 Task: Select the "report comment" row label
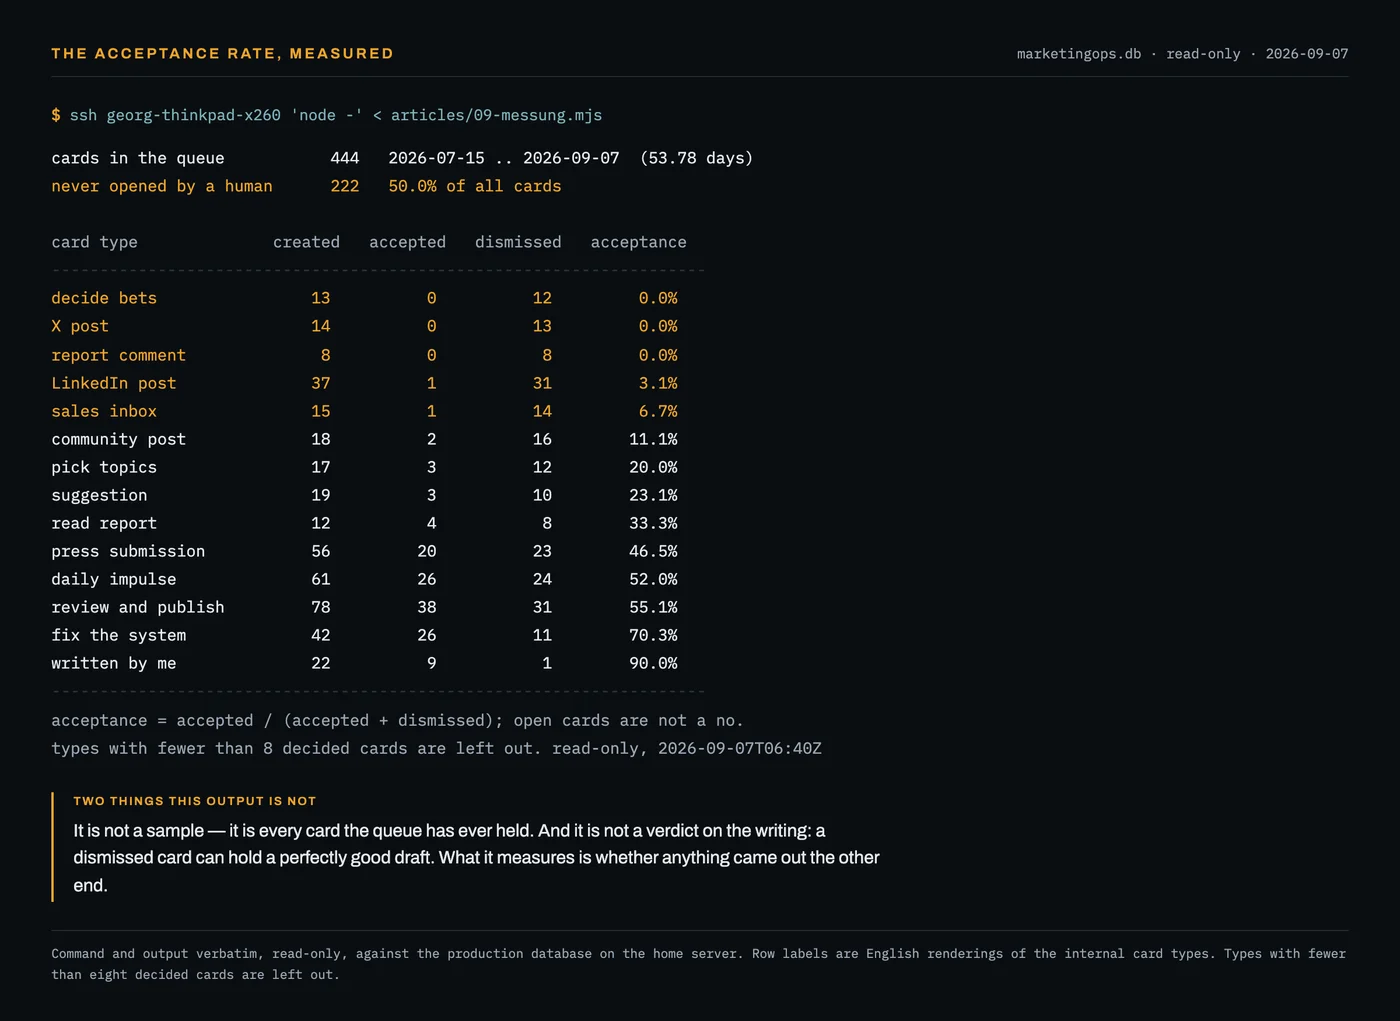[x=119, y=355]
